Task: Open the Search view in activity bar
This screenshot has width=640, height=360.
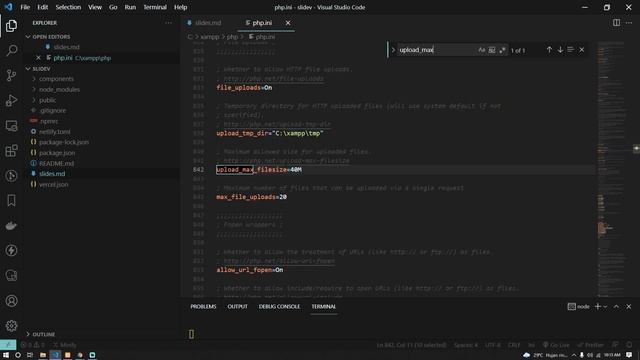Action: 11,51
